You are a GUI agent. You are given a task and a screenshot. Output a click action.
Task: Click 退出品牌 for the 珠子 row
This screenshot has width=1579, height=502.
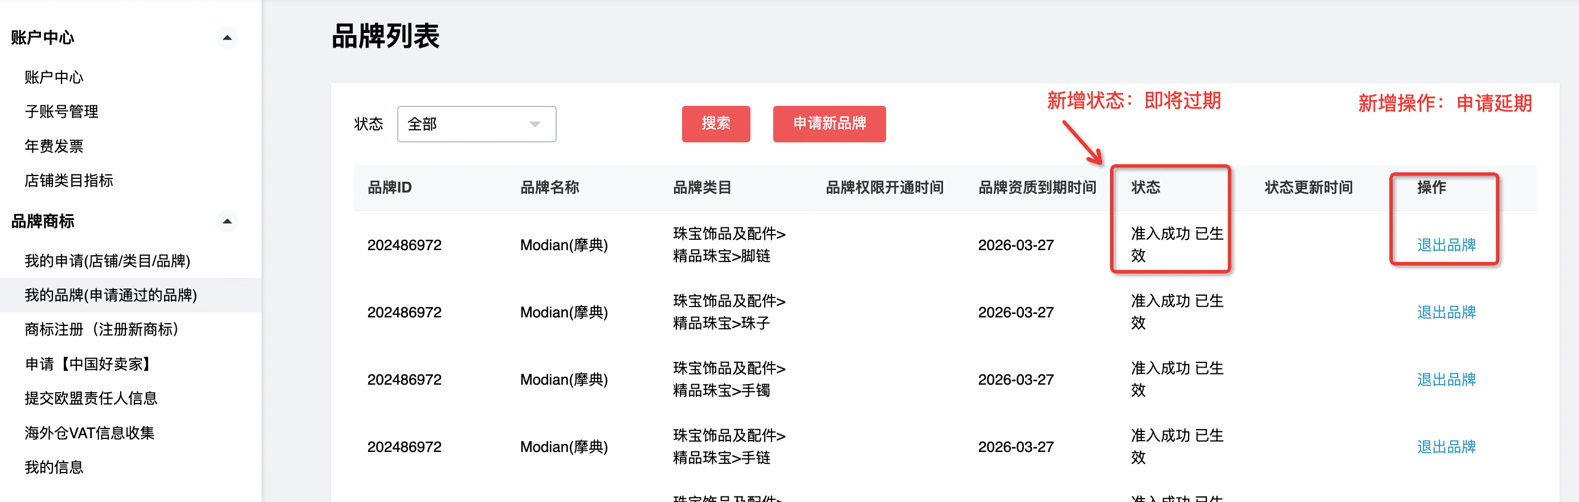click(1446, 312)
